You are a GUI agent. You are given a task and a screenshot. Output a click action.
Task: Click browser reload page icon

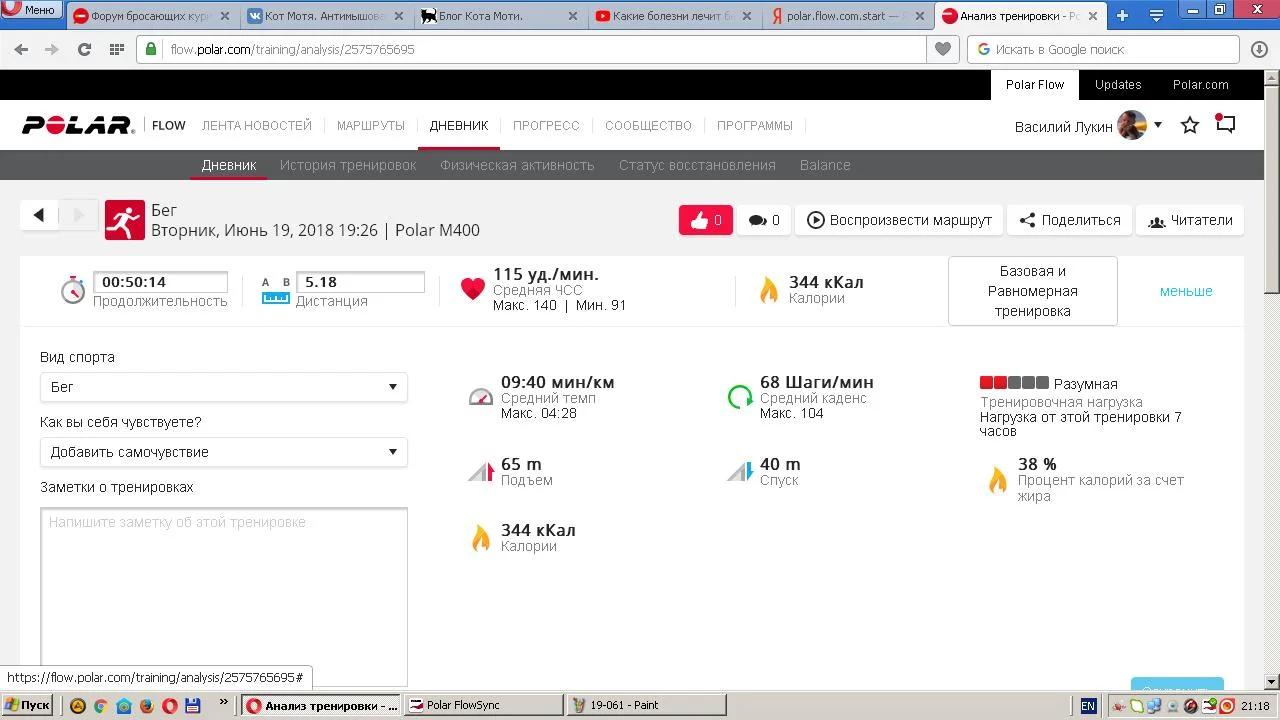click(84, 49)
